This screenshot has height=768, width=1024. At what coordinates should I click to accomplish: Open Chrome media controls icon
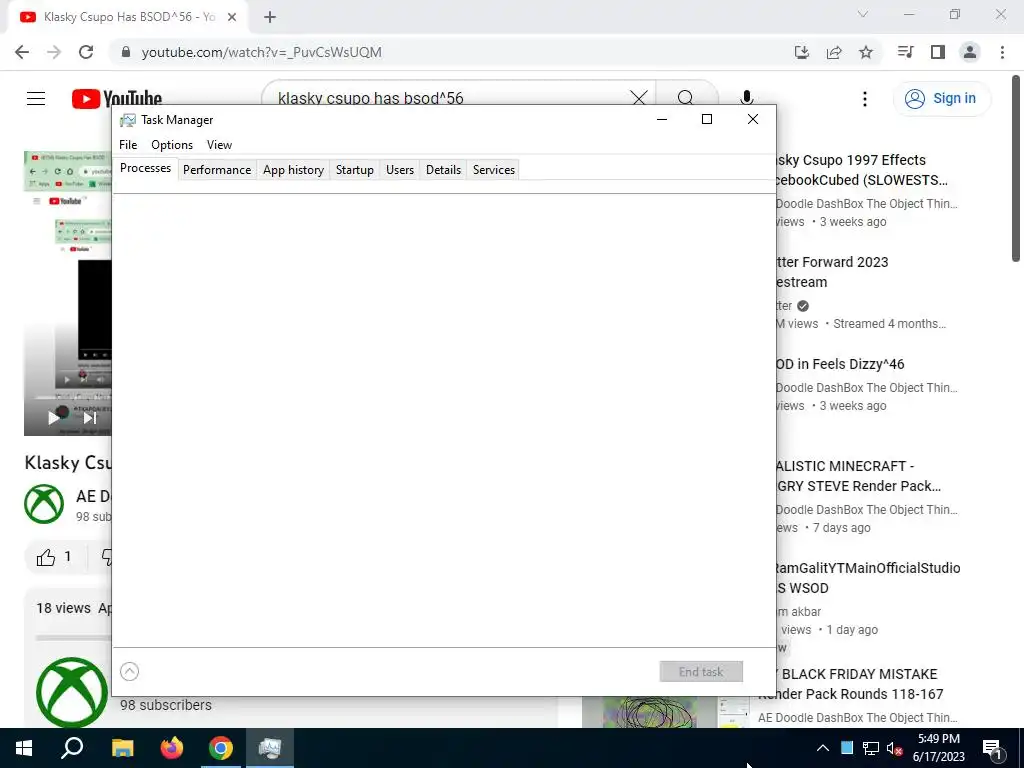tap(905, 52)
